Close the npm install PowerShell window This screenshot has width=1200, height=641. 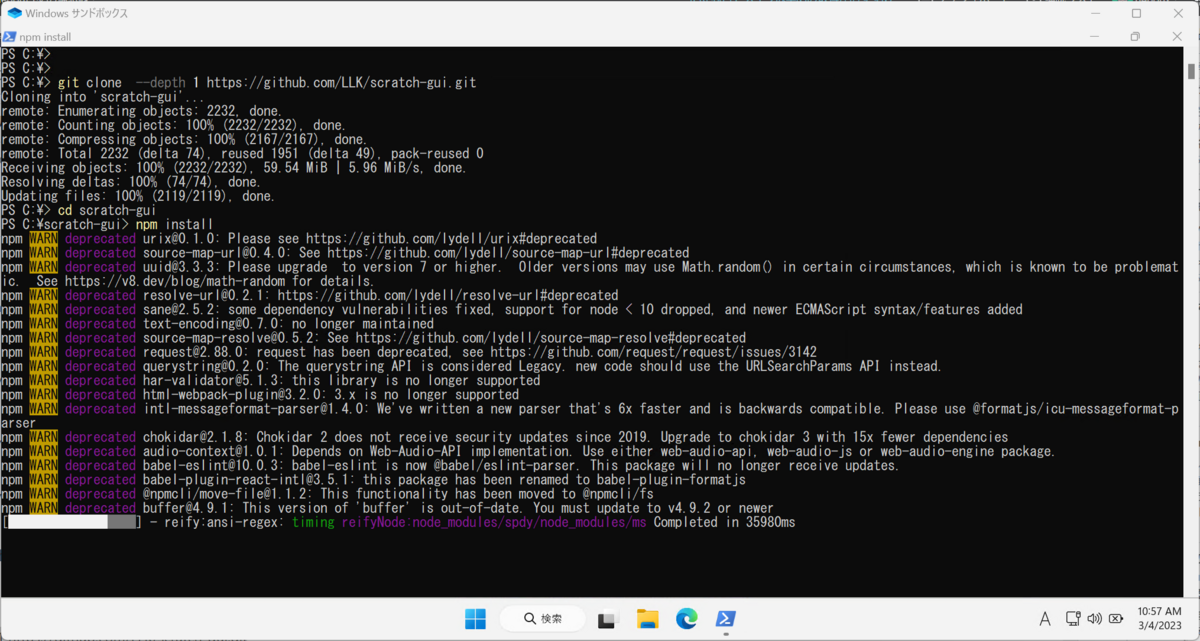point(1176,37)
